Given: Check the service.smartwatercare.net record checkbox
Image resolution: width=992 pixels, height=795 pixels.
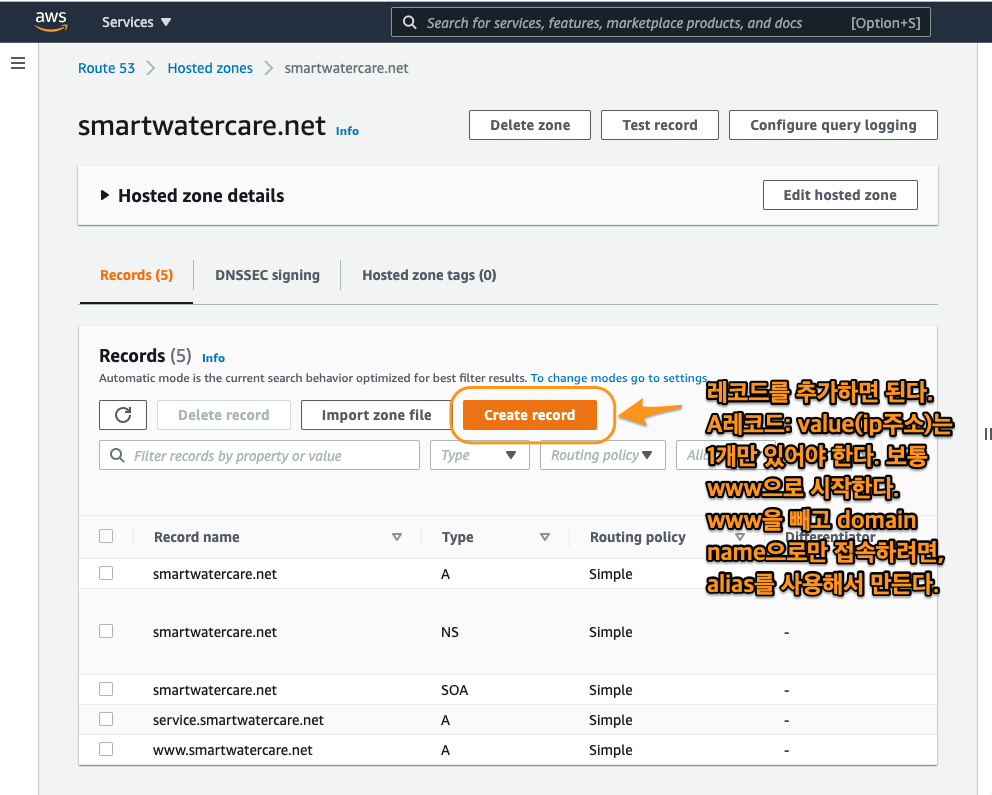Looking at the screenshot, I should tap(106, 719).
